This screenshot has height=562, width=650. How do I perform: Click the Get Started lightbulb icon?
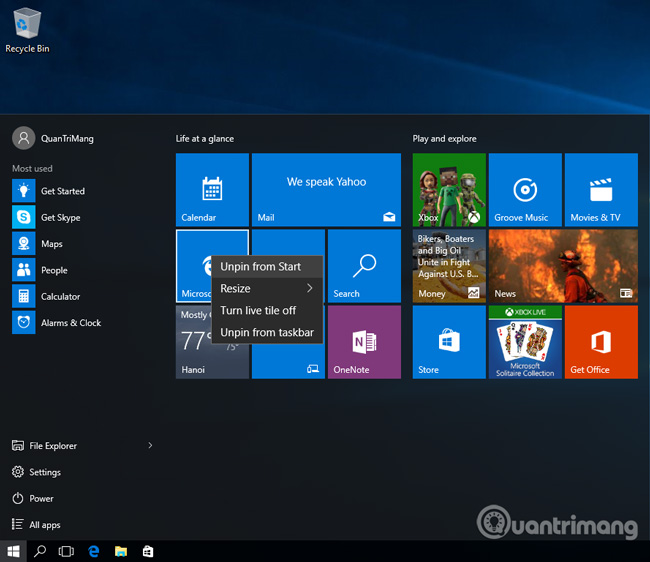pos(24,191)
